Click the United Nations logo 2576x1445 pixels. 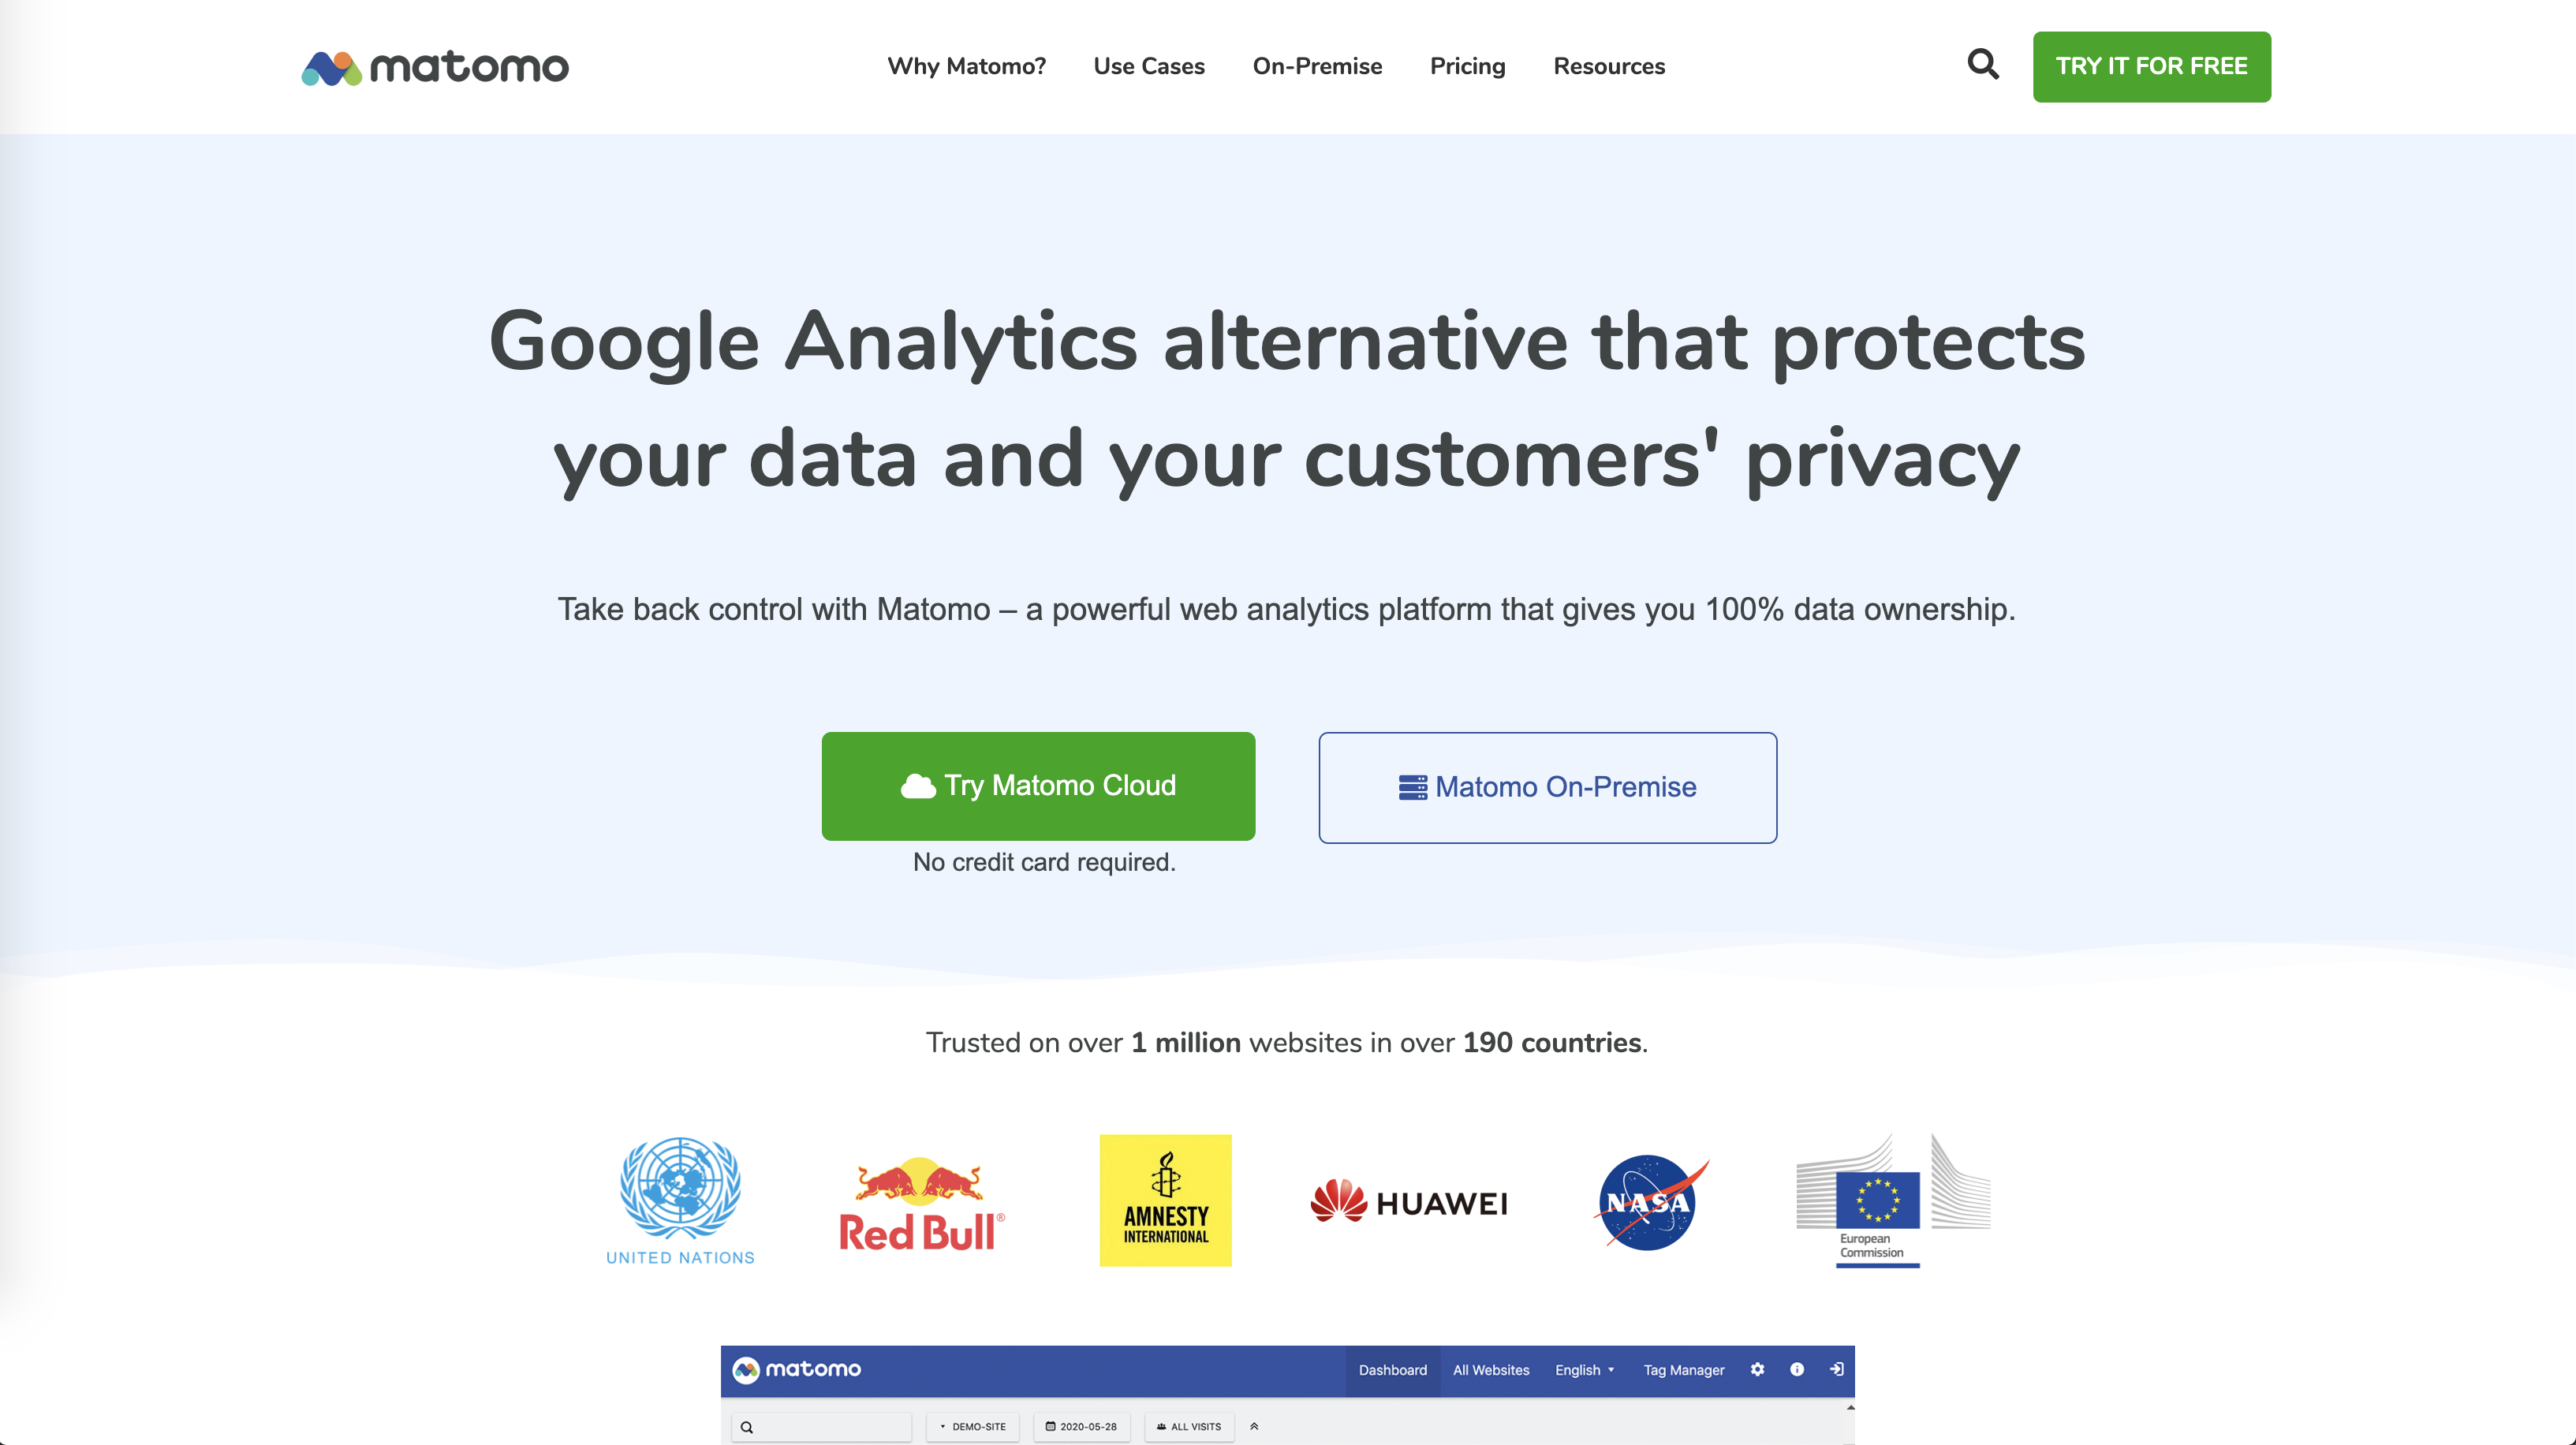coord(680,1201)
